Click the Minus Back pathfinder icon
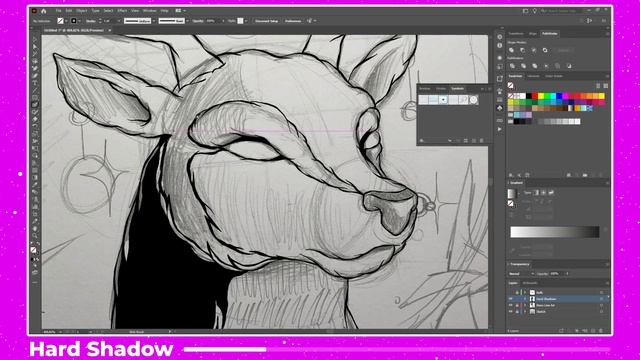Screen dimensions: 640x360 coord(569,66)
